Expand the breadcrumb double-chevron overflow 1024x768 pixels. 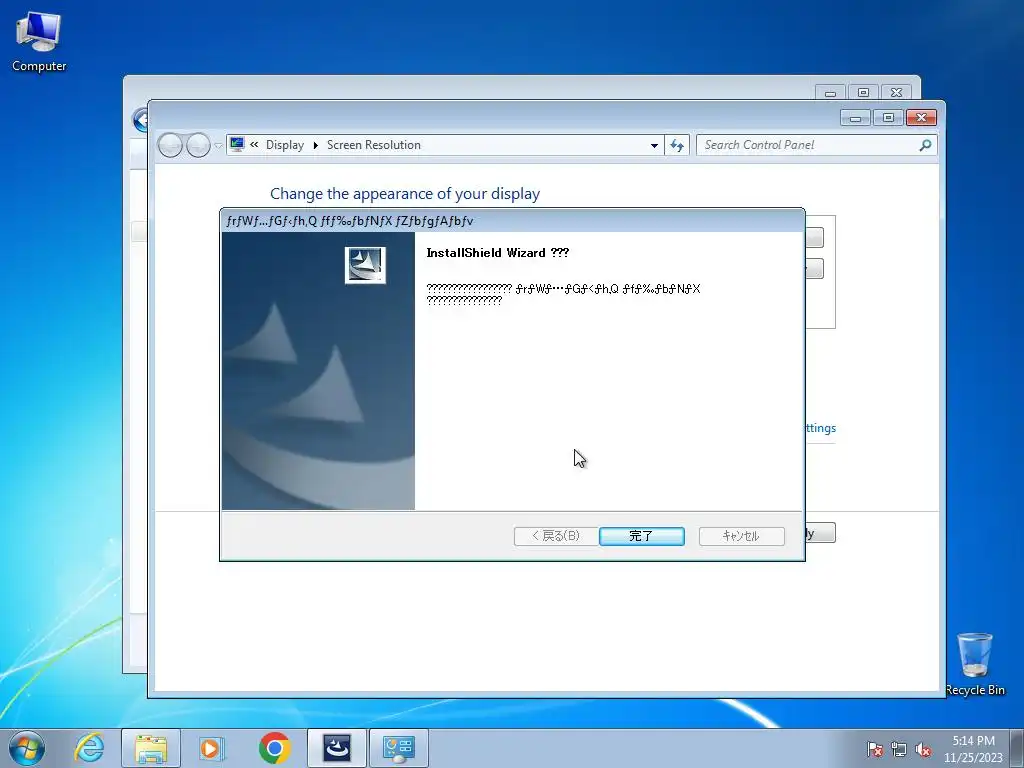pos(254,145)
